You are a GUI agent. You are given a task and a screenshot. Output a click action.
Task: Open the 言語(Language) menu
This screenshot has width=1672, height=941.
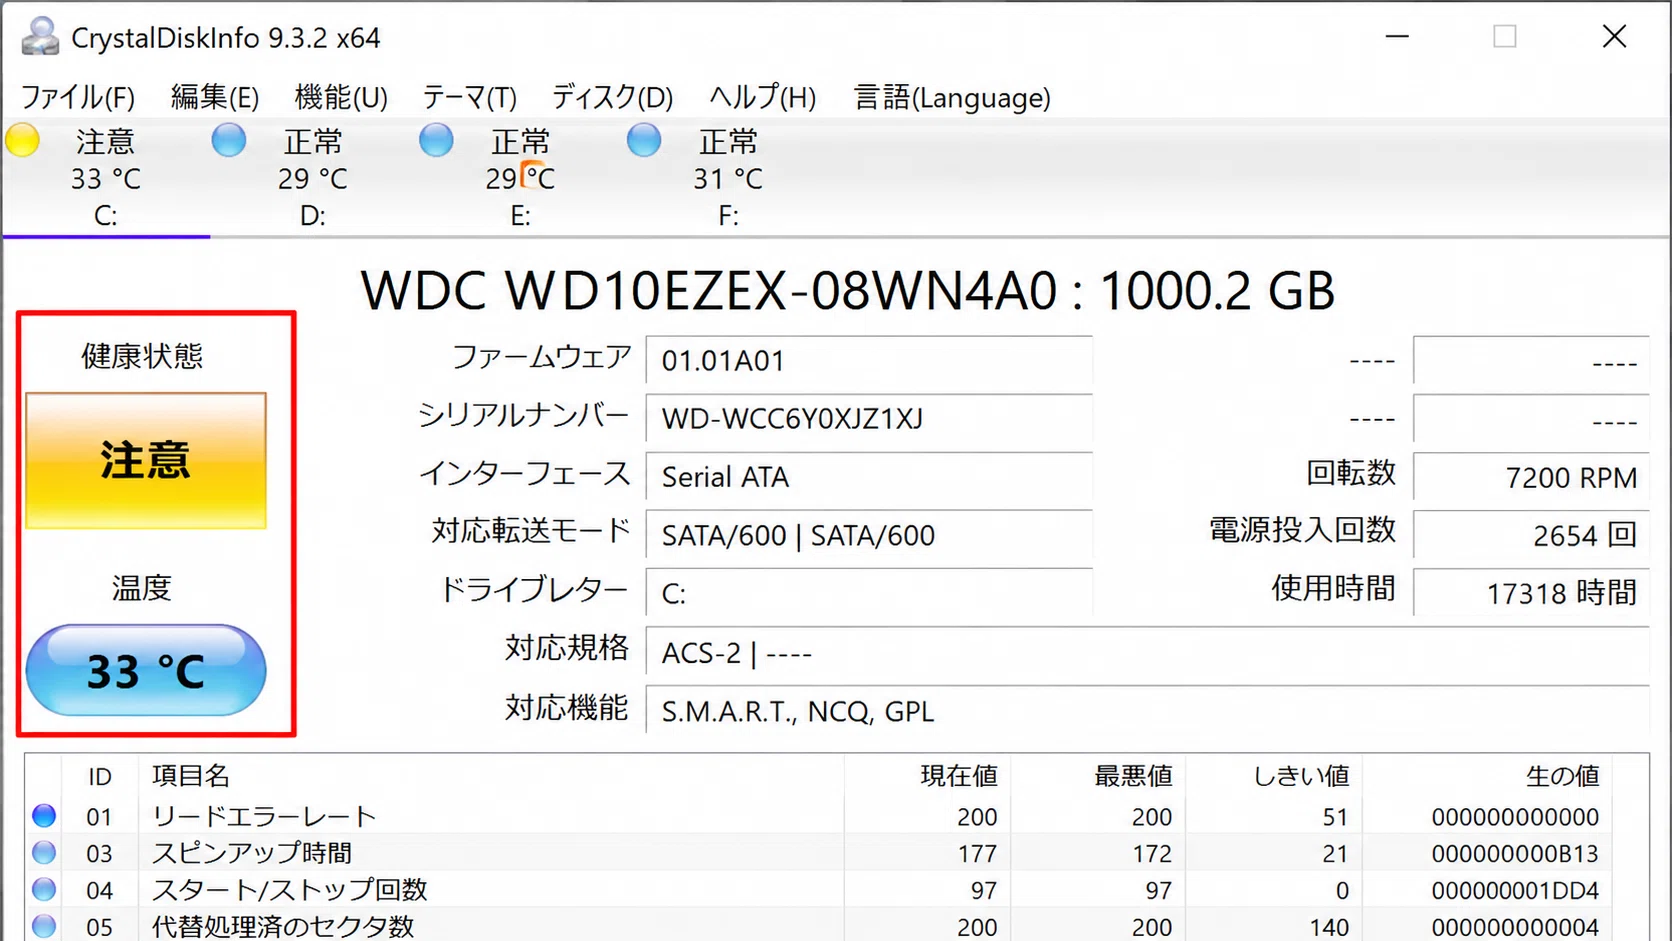click(x=951, y=97)
